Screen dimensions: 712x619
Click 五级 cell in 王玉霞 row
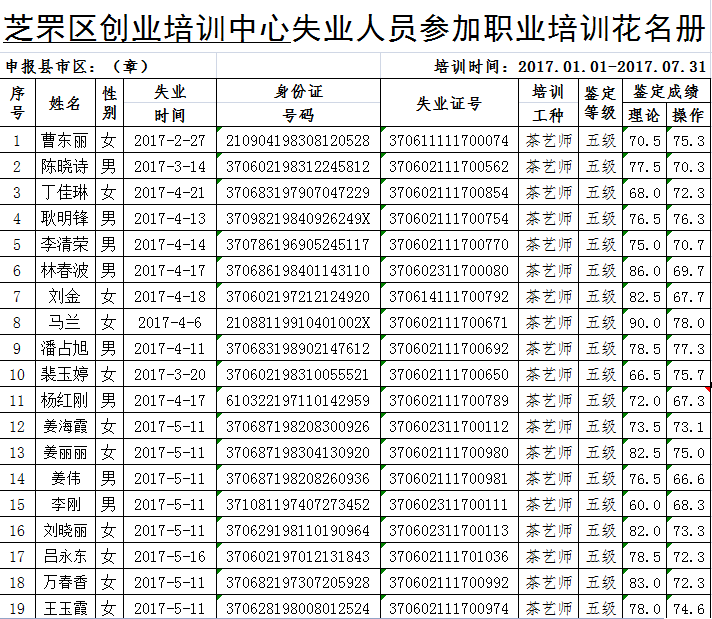click(x=600, y=608)
